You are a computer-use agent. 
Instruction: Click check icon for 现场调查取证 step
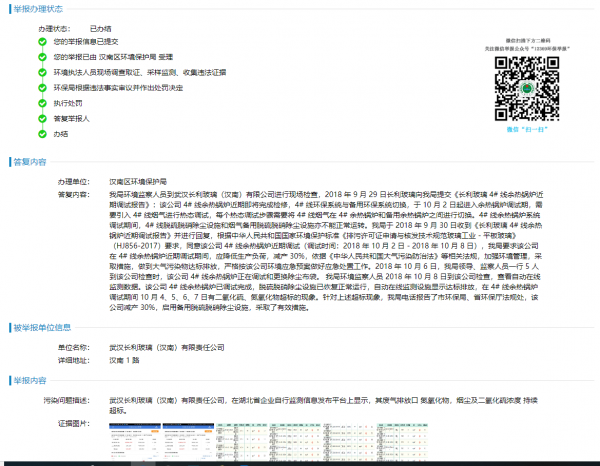click(x=42, y=73)
